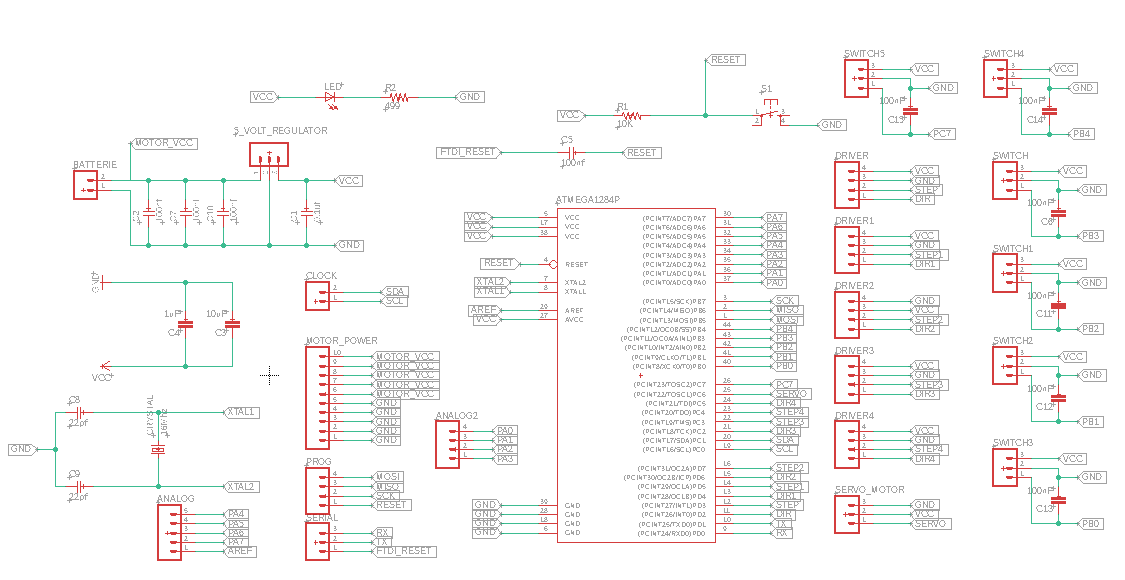This screenshot has height=580, width=1125.
Task: Click the PROG four-pin header
Action: point(317,490)
